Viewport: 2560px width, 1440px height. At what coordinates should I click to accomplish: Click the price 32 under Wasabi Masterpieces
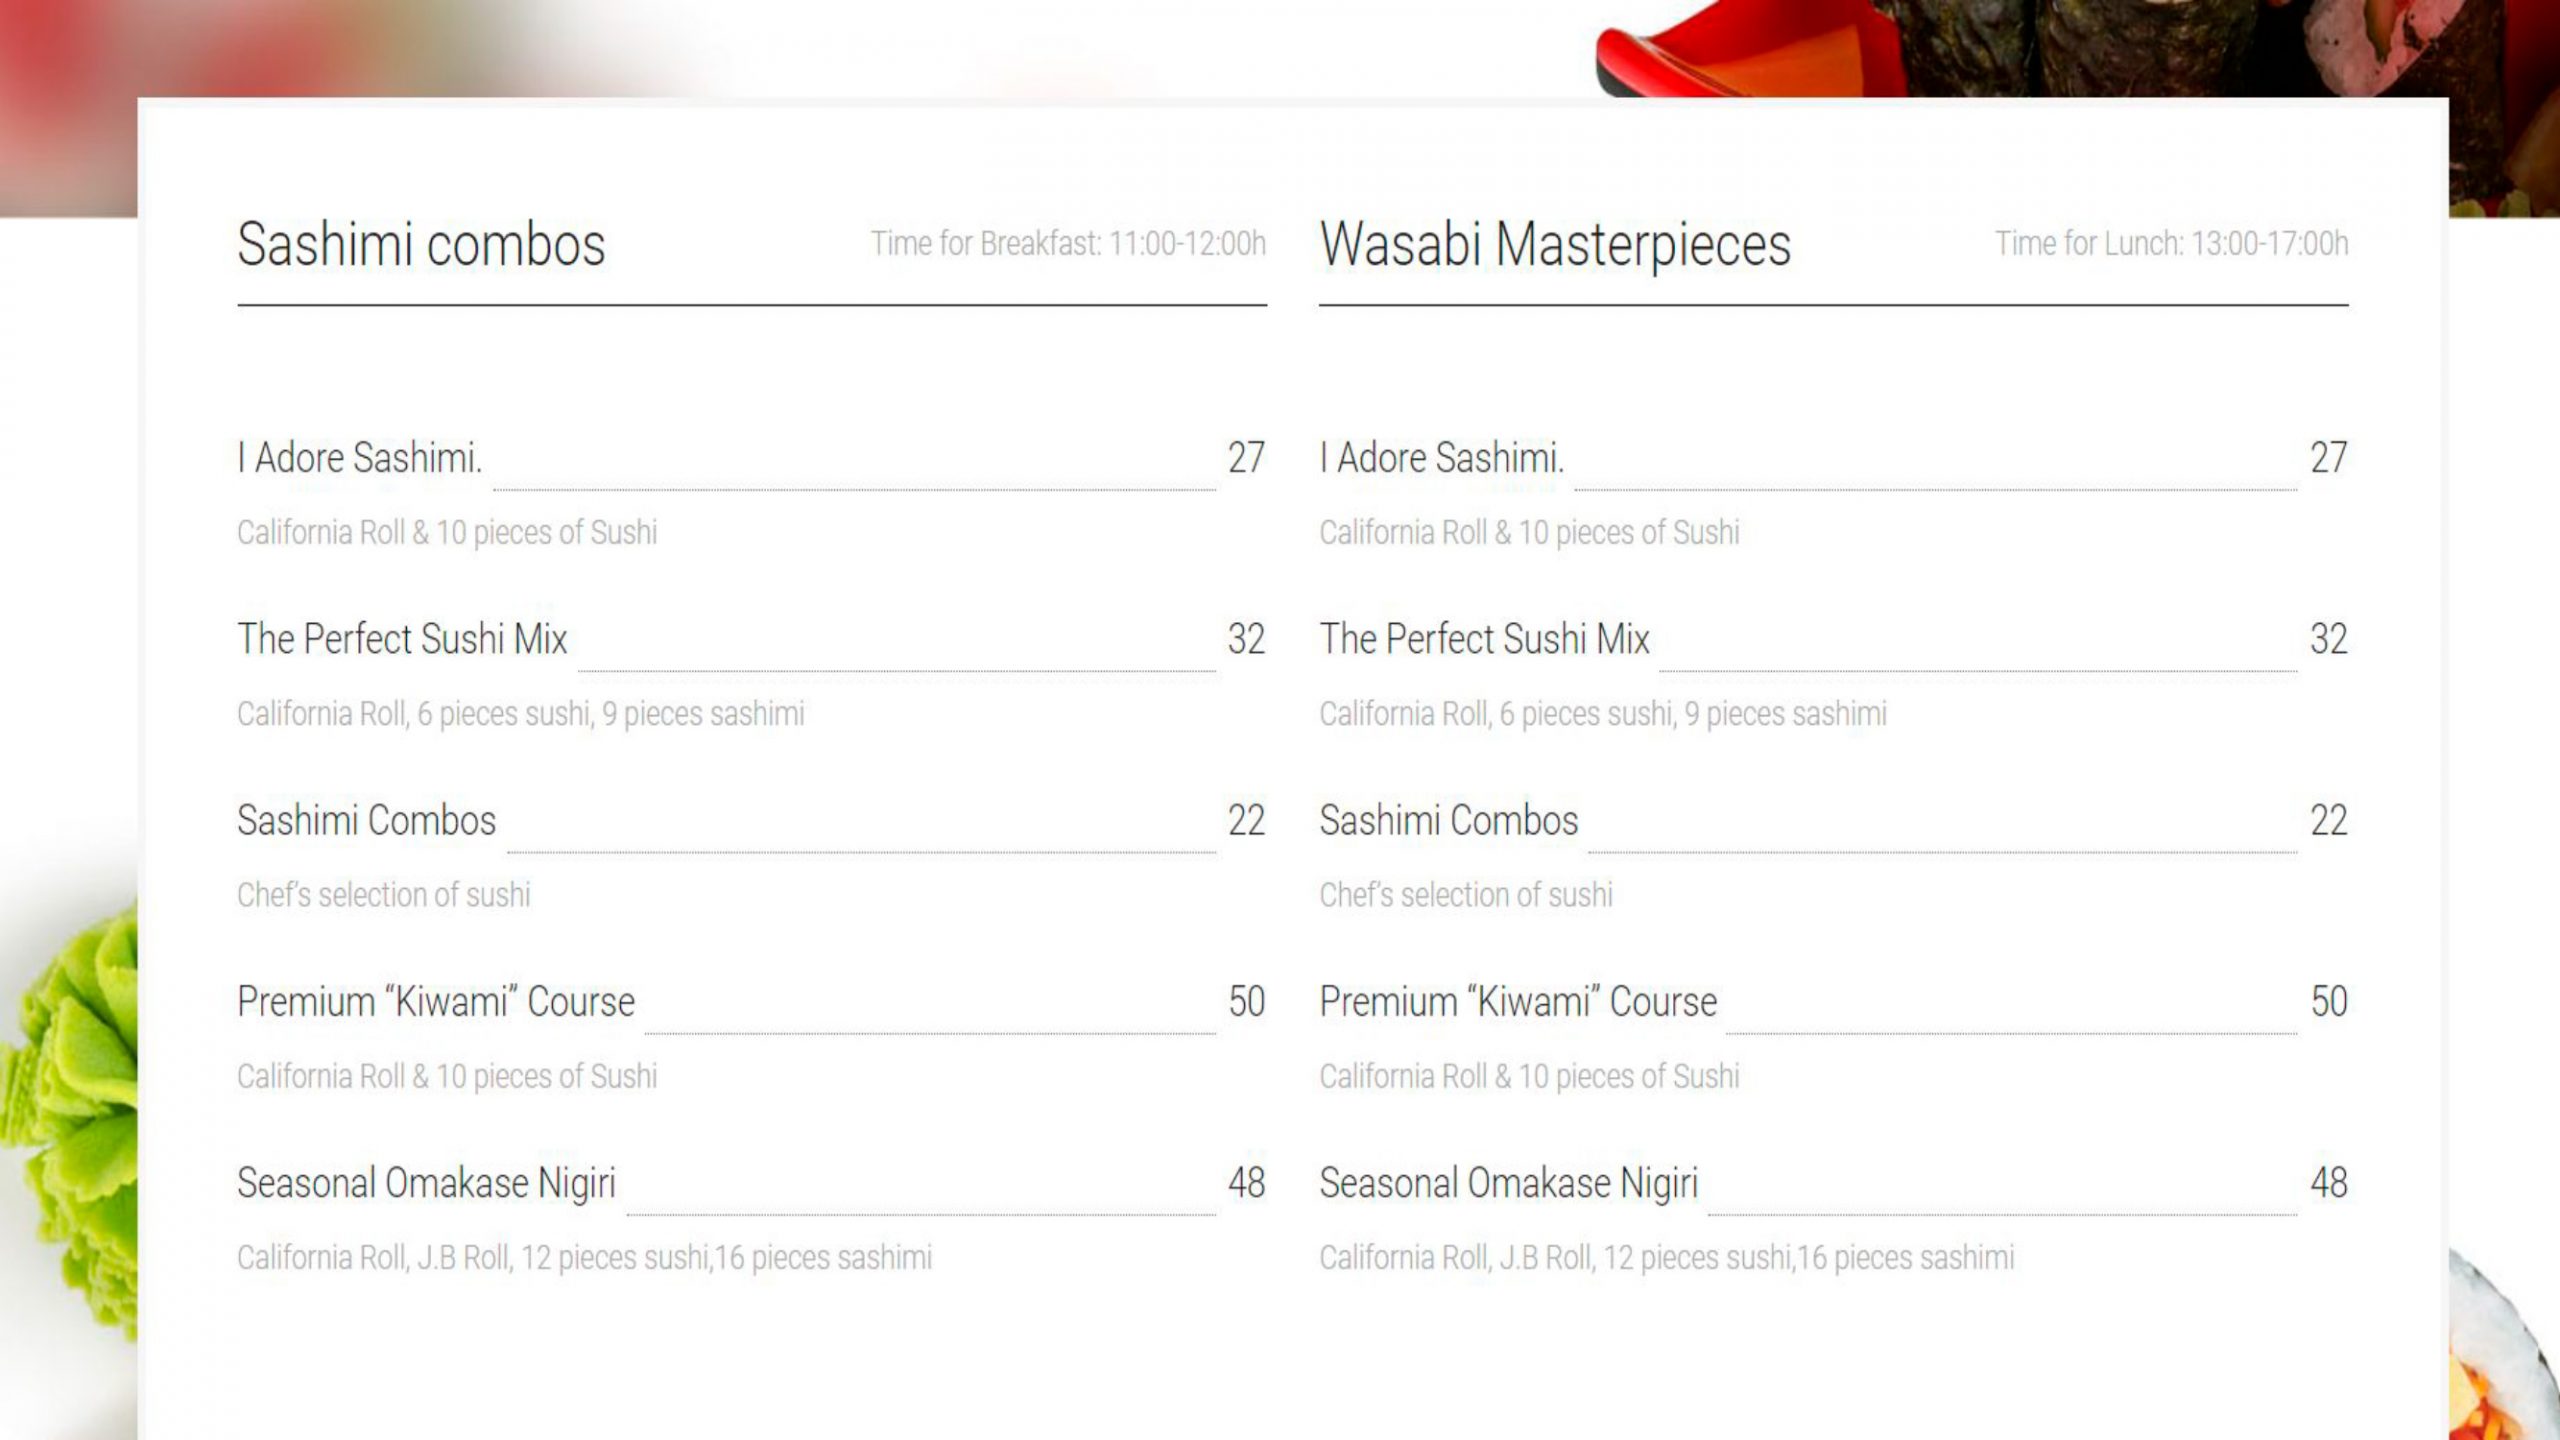2328,639
